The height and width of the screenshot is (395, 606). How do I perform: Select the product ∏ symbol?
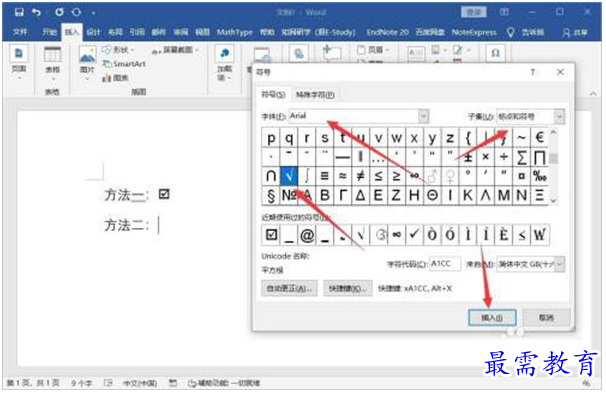point(540,157)
